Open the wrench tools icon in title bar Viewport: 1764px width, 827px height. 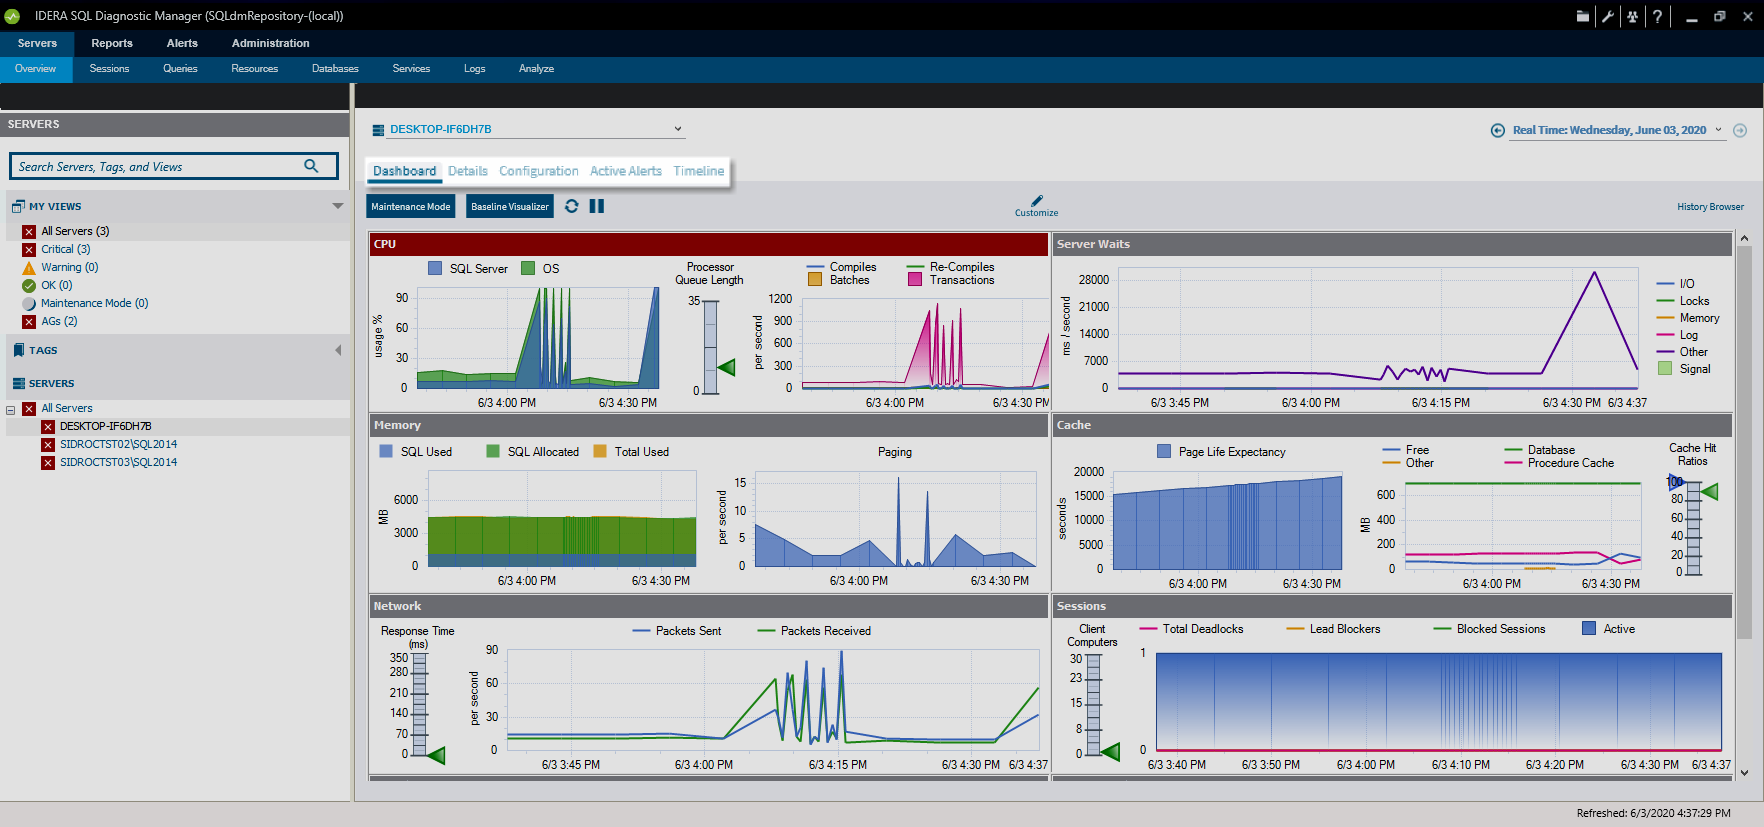coord(1607,16)
